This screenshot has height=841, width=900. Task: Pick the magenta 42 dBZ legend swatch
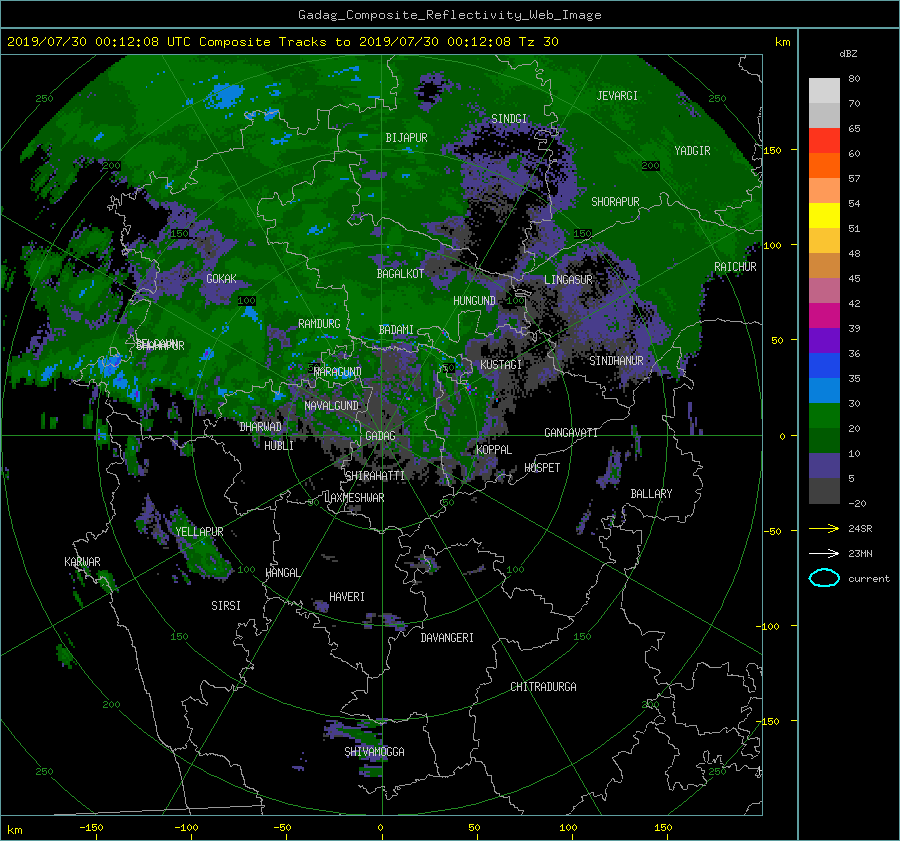[824, 315]
